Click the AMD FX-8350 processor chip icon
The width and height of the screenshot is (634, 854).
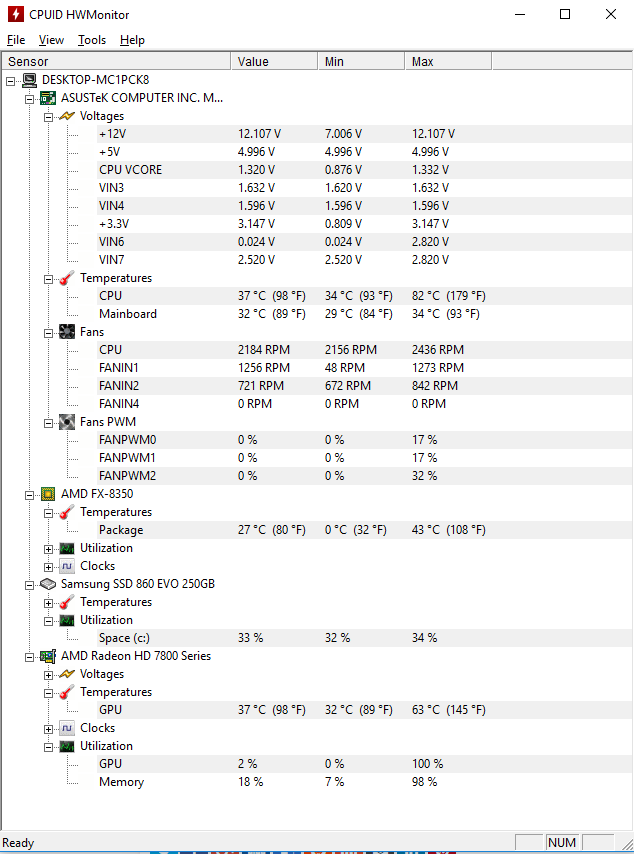(x=48, y=494)
